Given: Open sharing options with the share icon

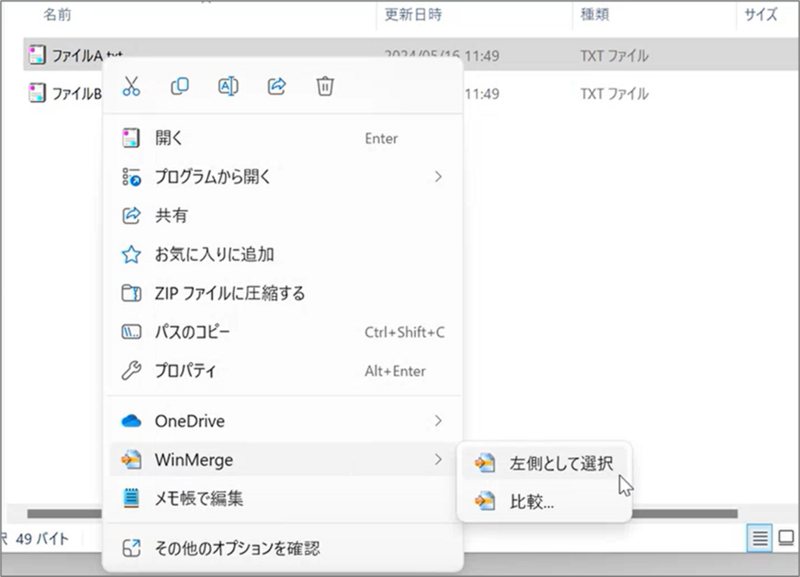Looking at the screenshot, I should [277, 87].
